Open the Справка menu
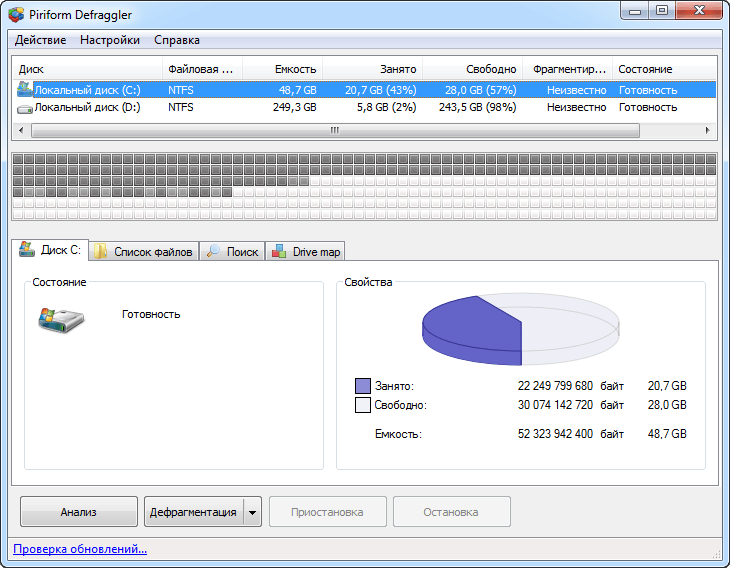 click(177, 40)
